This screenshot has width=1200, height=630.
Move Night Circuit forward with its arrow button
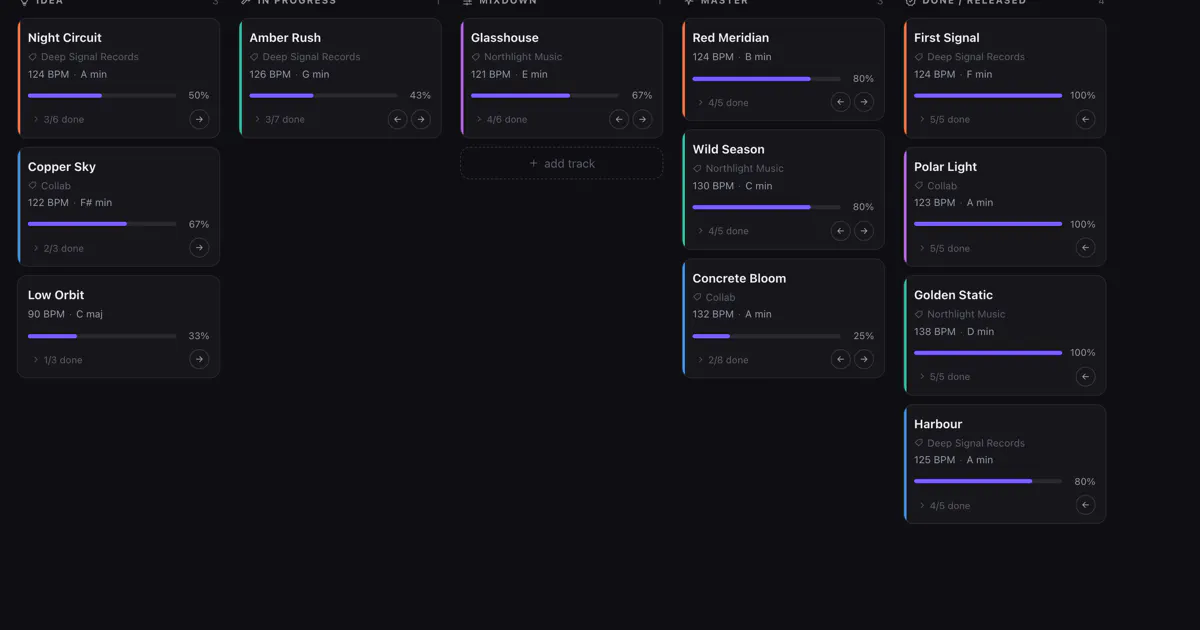click(x=199, y=119)
